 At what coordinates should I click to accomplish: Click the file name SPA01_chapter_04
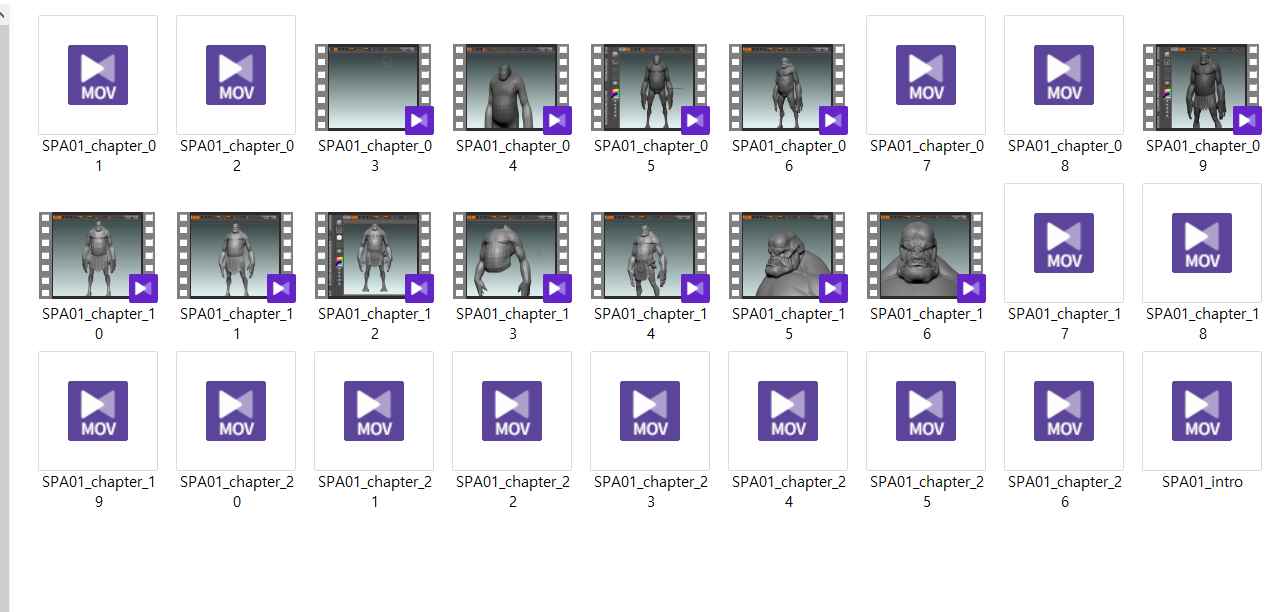tap(512, 156)
